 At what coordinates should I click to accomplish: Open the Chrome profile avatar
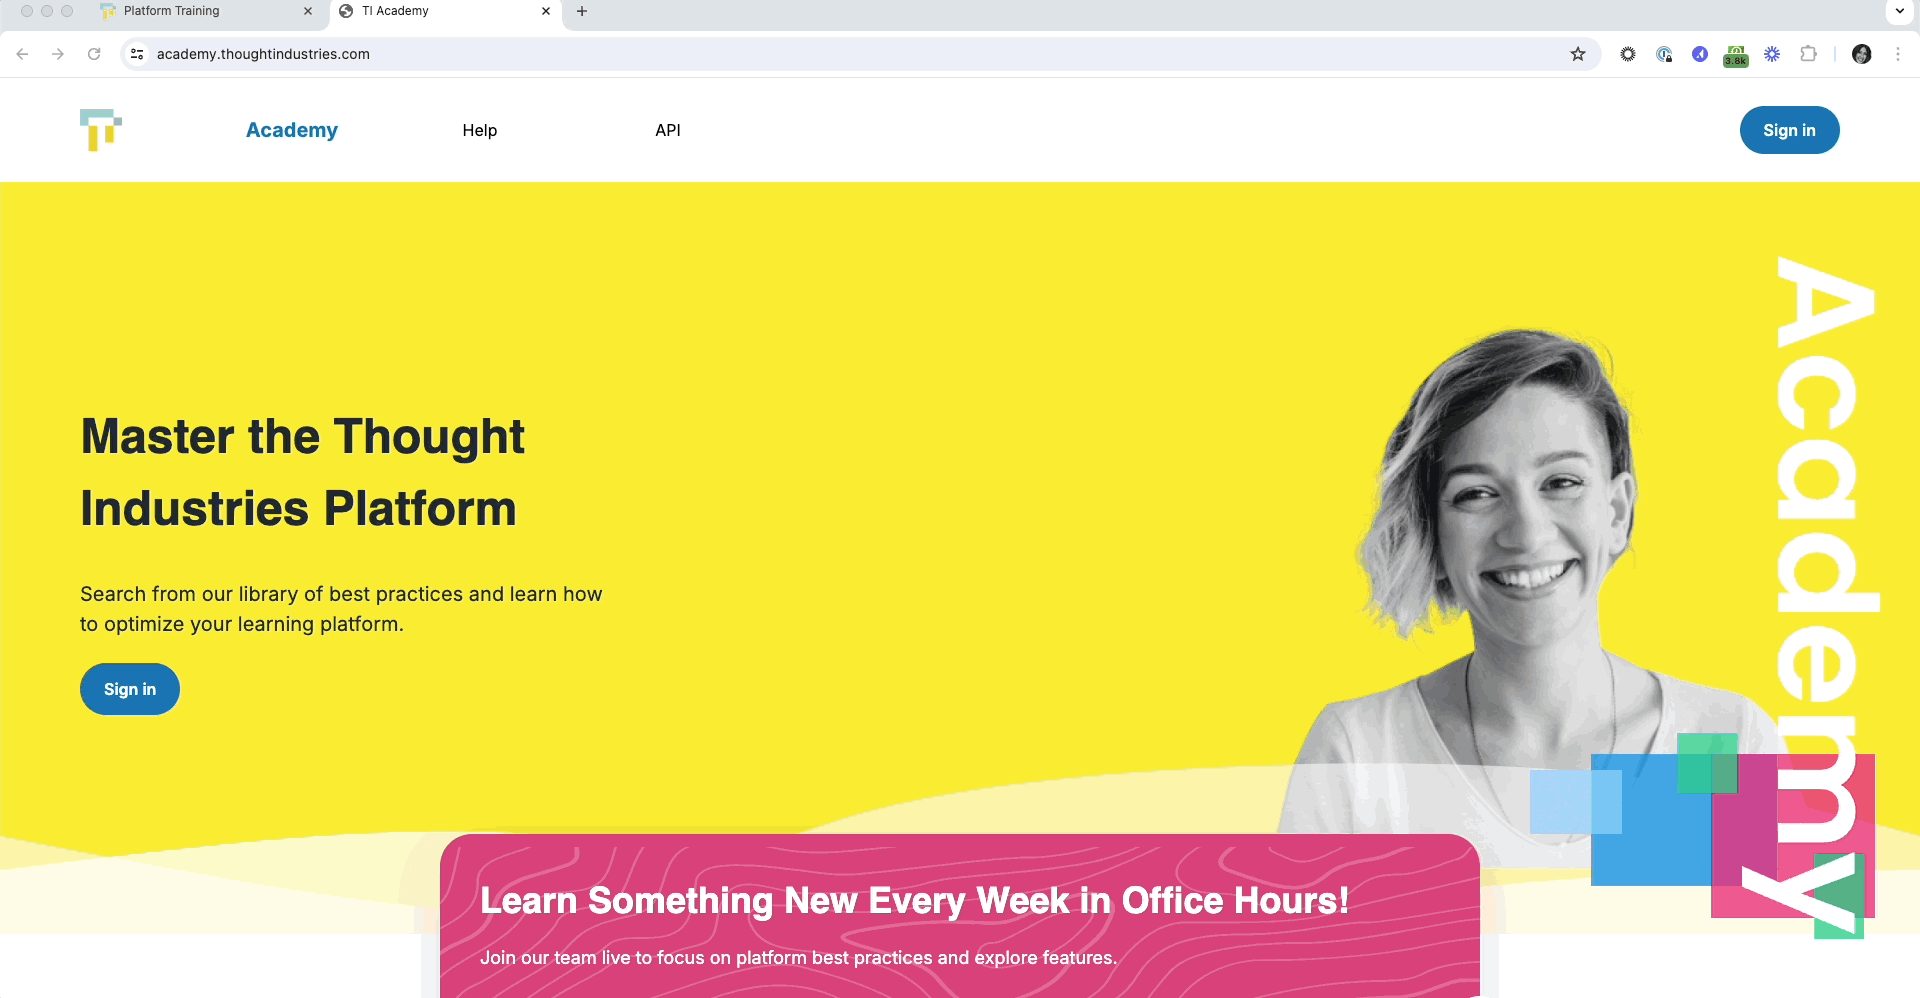click(x=1862, y=54)
